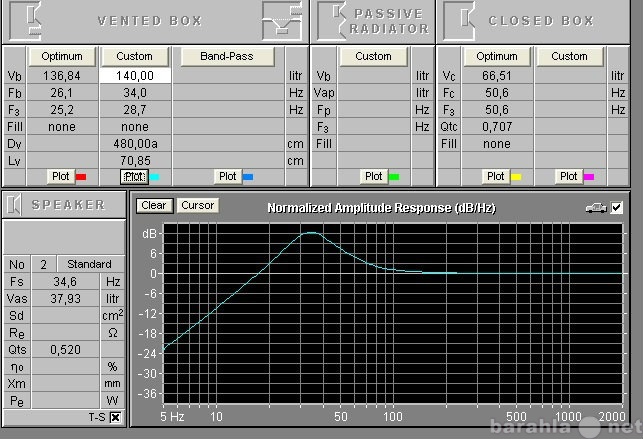Click the custom Dv value 480,00a
The height and width of the screenshot is (439, 643).
[135, 144]
